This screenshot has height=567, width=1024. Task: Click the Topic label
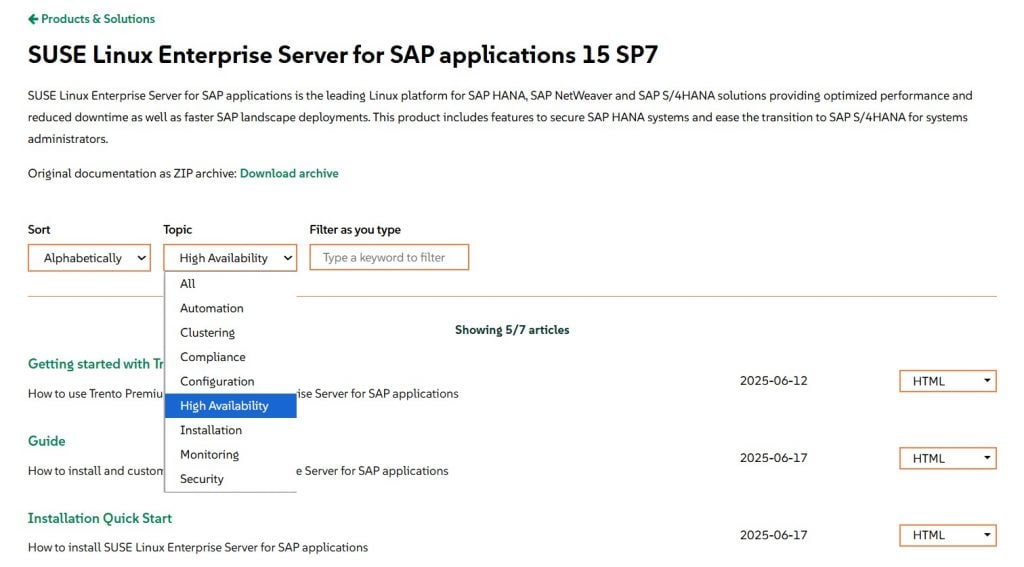pyautogui.click(x=177, y=229)
